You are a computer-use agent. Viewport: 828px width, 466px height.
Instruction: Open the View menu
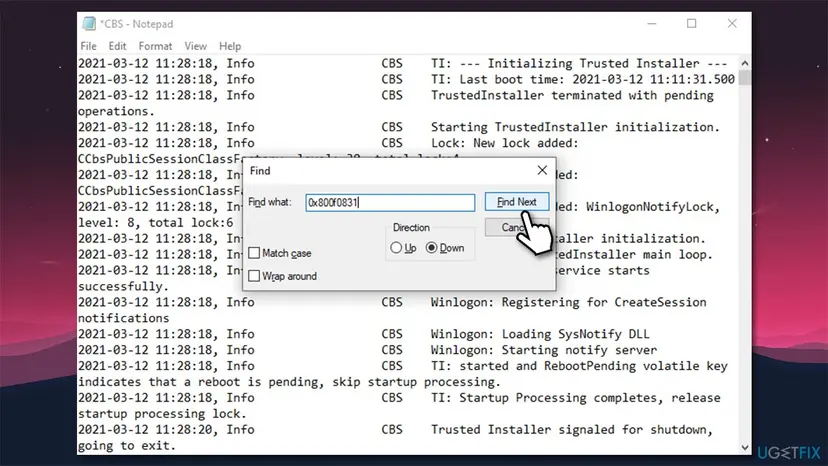(x=195, y=46)
